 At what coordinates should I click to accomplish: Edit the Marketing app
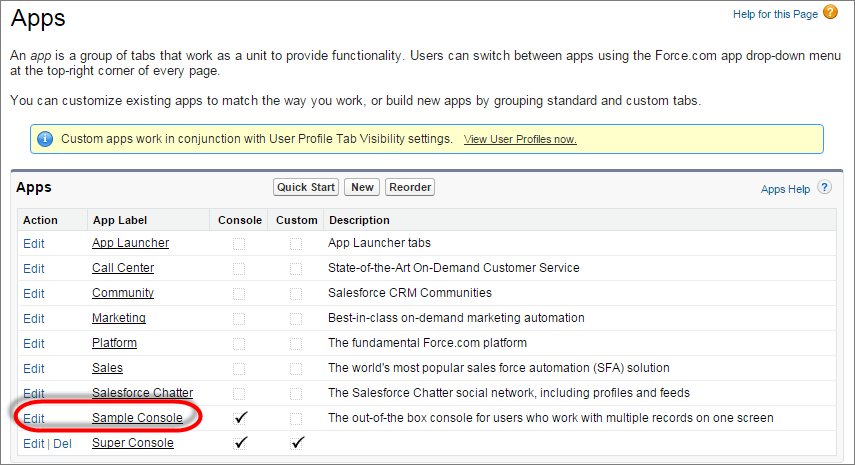(x=34, y=319)
